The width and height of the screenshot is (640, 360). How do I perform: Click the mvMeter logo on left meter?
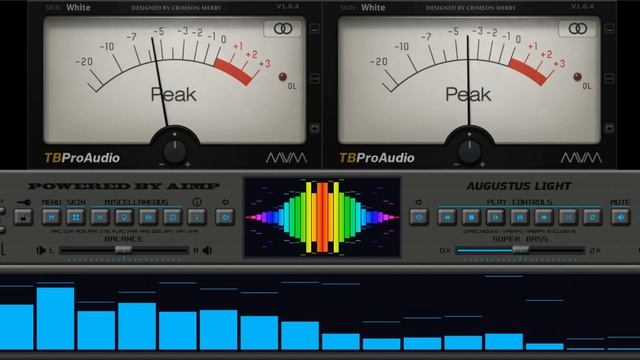tap(287, 158)
